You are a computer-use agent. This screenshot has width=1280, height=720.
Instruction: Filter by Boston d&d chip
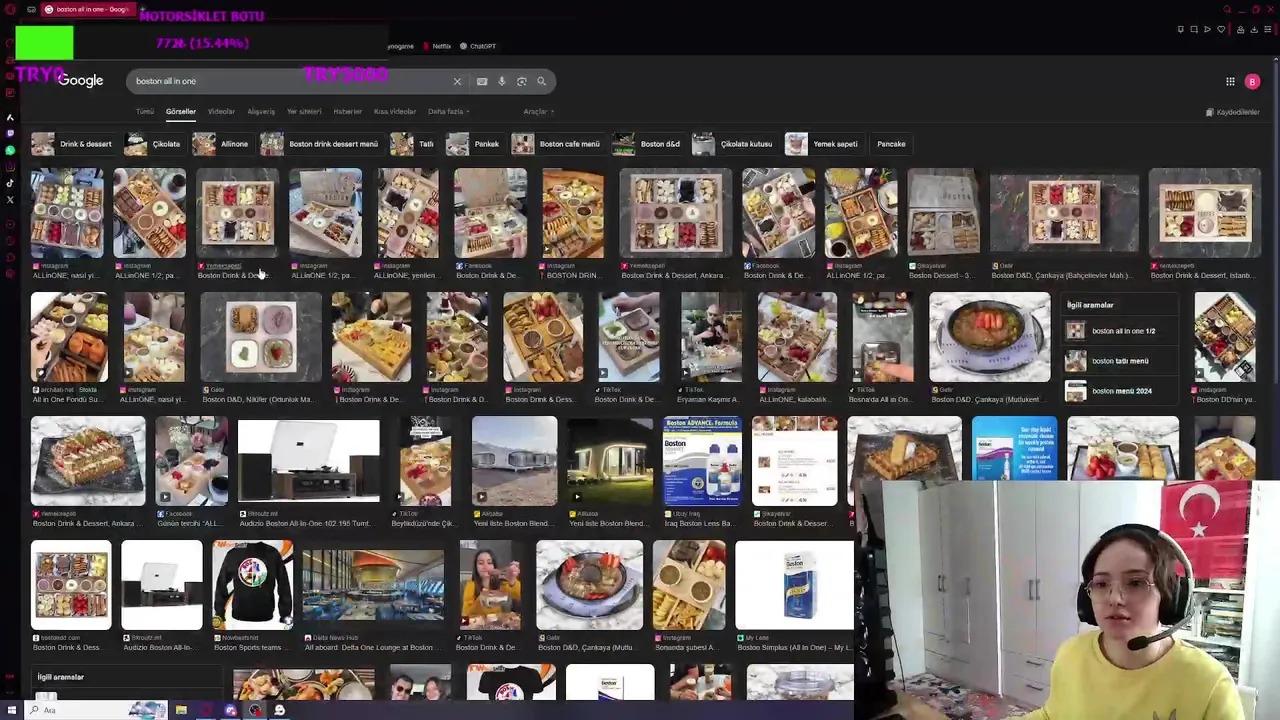tap(647, 144)
